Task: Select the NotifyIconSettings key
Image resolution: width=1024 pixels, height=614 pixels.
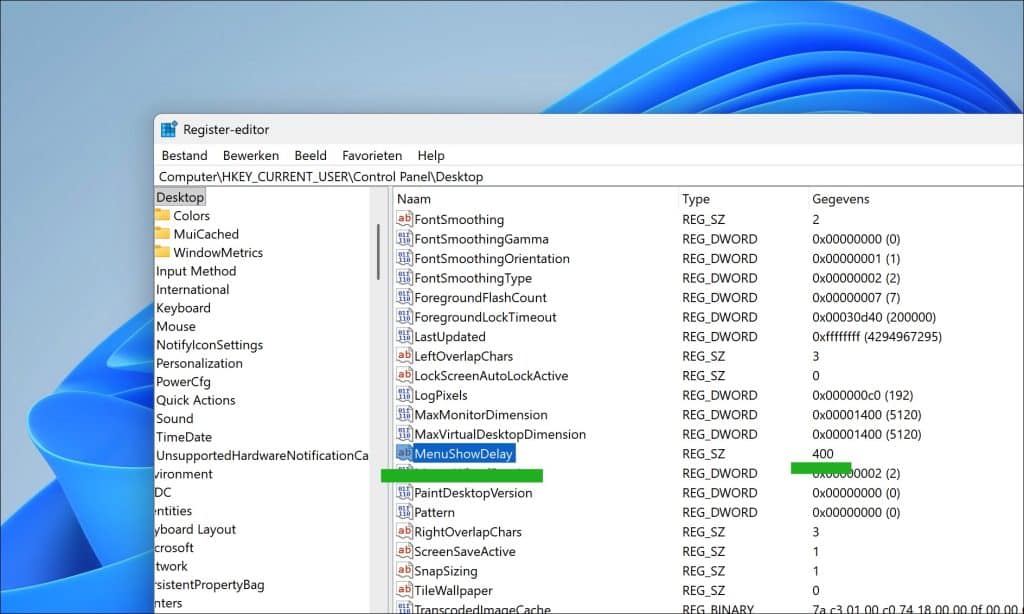Action: point(210,345)
